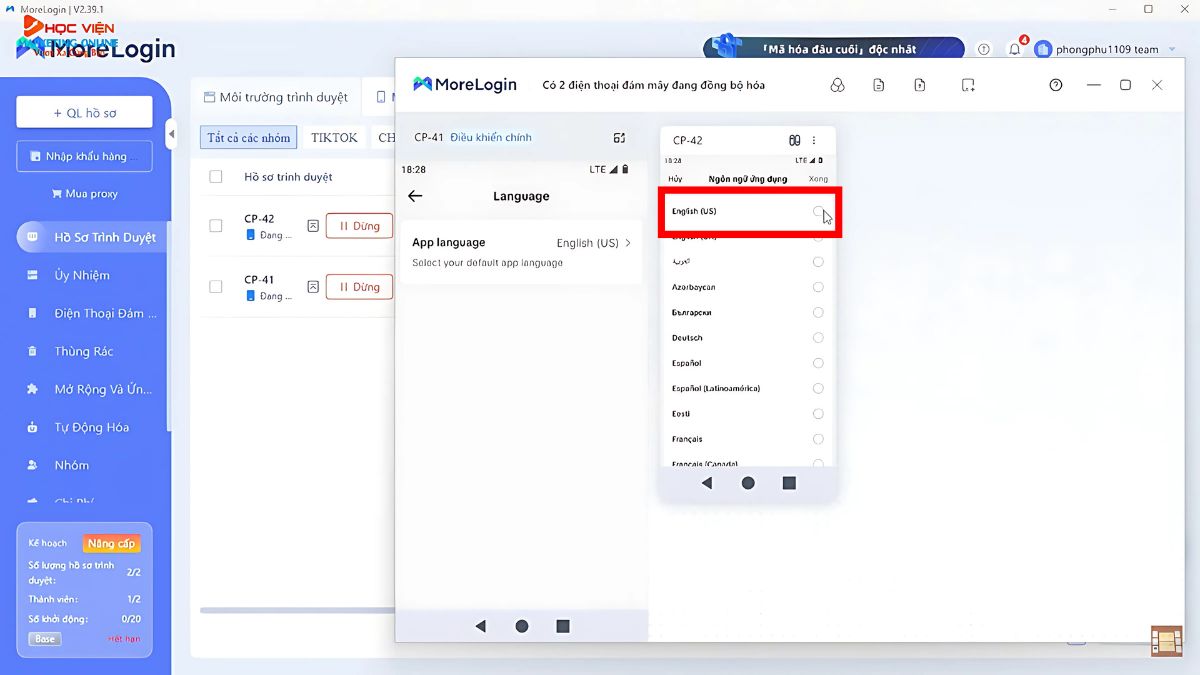Select the Français radio button
Image resolution: width=1200 pixels, height=675 pixels.
click(818, 439)
